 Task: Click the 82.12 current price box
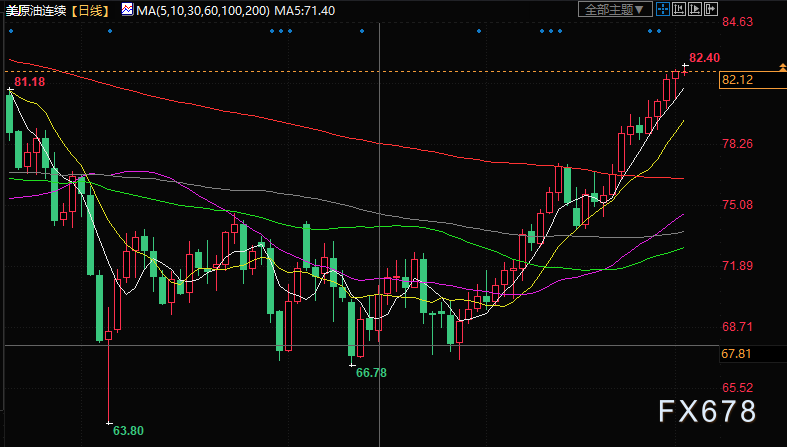pyautogui.click(x=752, y=80)
